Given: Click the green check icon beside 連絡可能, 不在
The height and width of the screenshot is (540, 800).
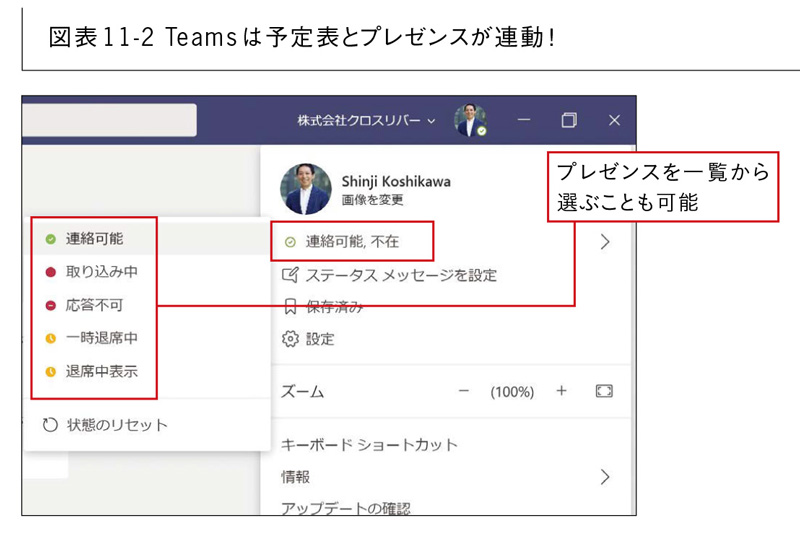Looking at the screenshot, I should pyautogui.click(x=290, y=242).
